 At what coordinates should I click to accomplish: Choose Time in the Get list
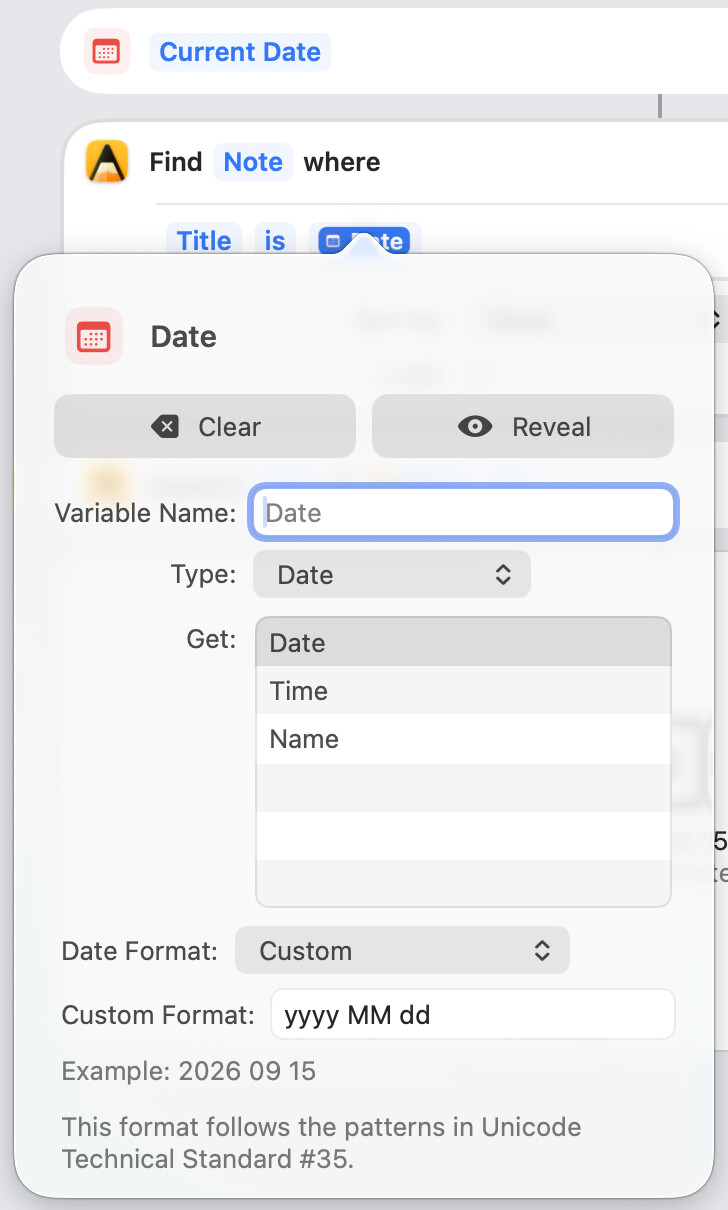coord(463,691)
